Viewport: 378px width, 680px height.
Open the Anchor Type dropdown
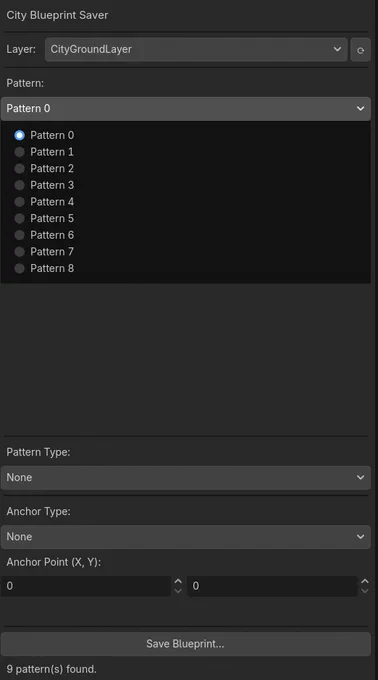point(186,537)
